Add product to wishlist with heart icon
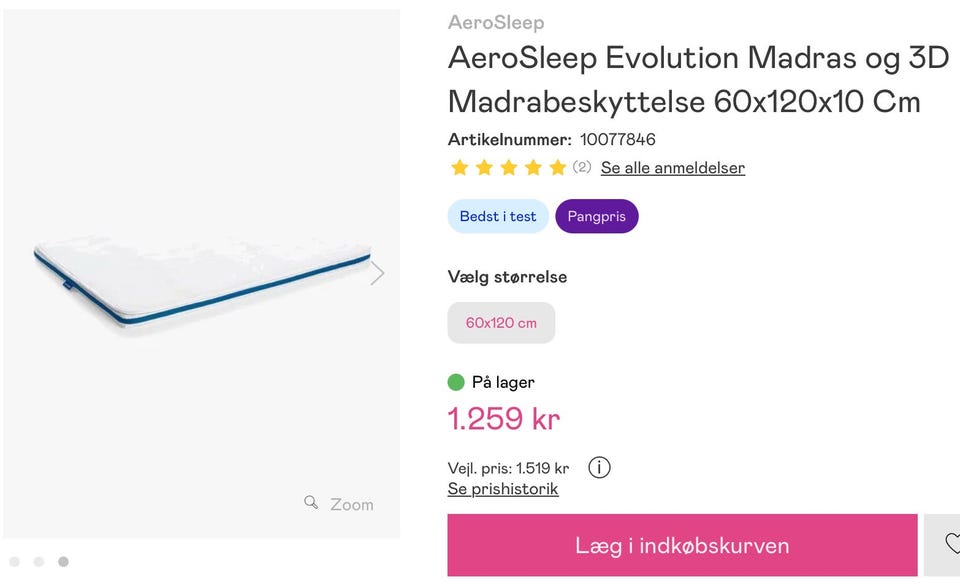Viewport: 960px width, 585px height. point(951,543)
